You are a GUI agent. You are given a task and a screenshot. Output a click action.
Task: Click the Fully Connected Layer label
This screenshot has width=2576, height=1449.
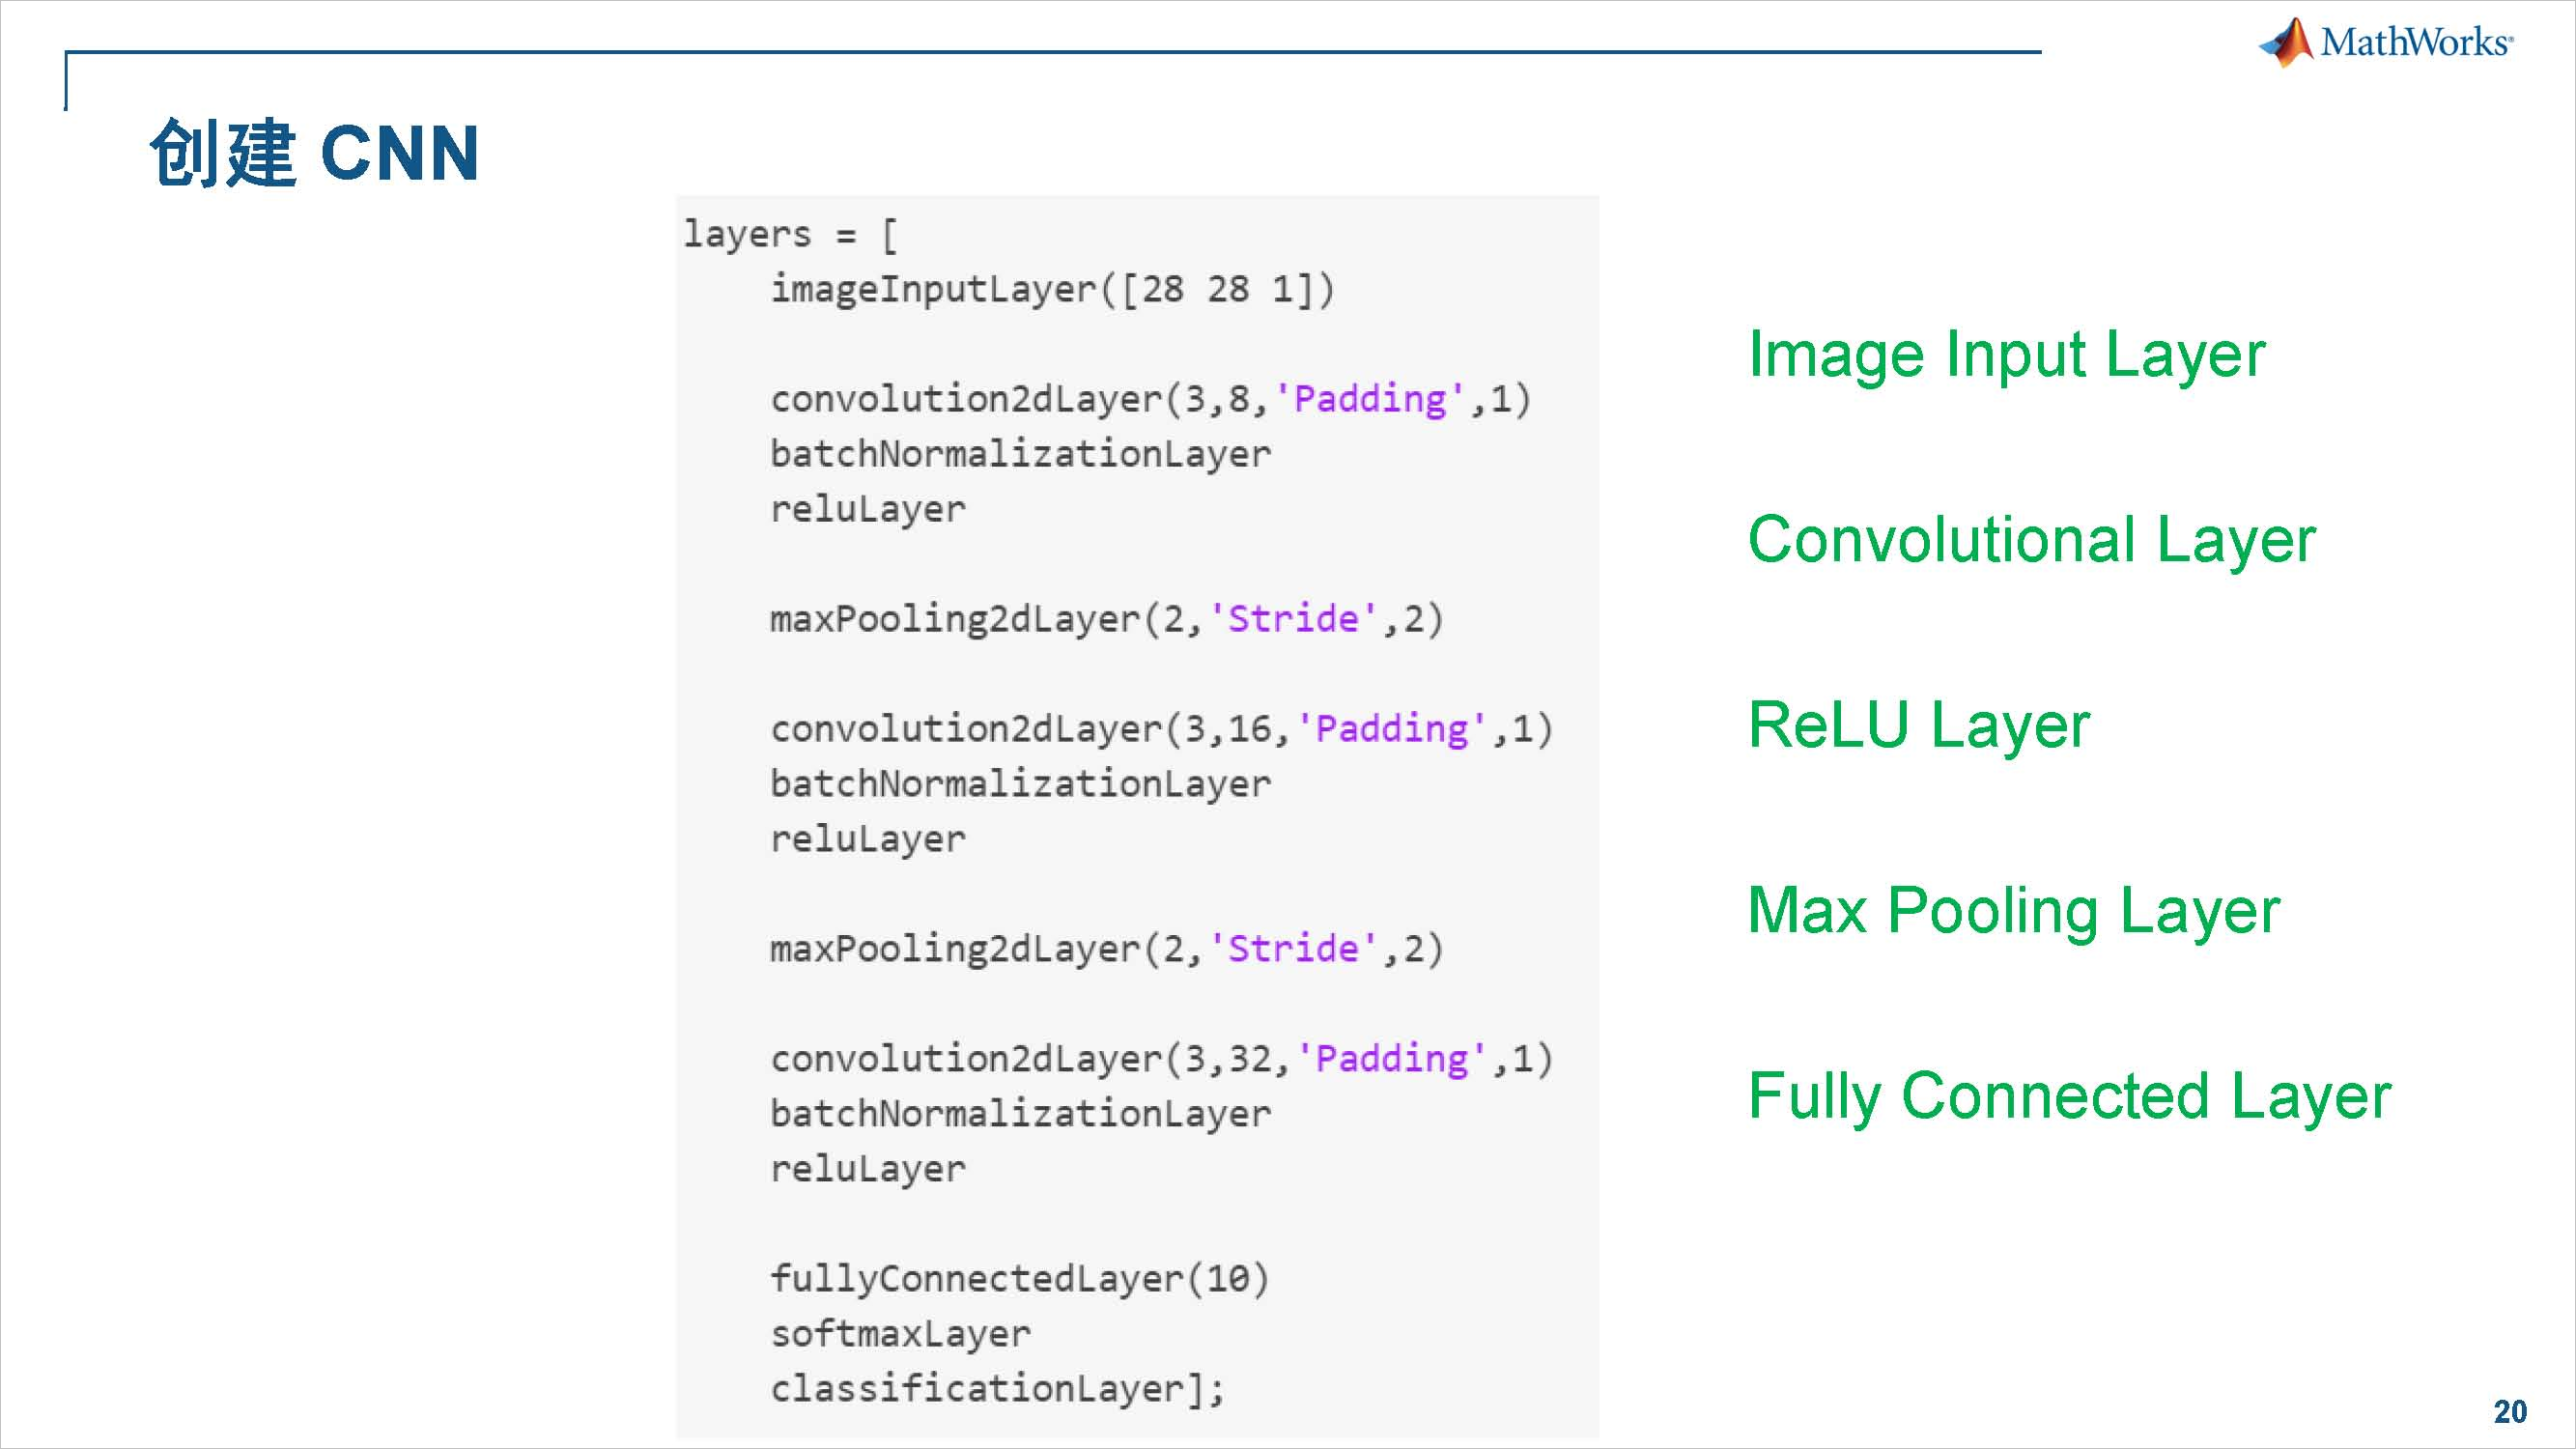pyautogui.click(x=2069, y=1096)
